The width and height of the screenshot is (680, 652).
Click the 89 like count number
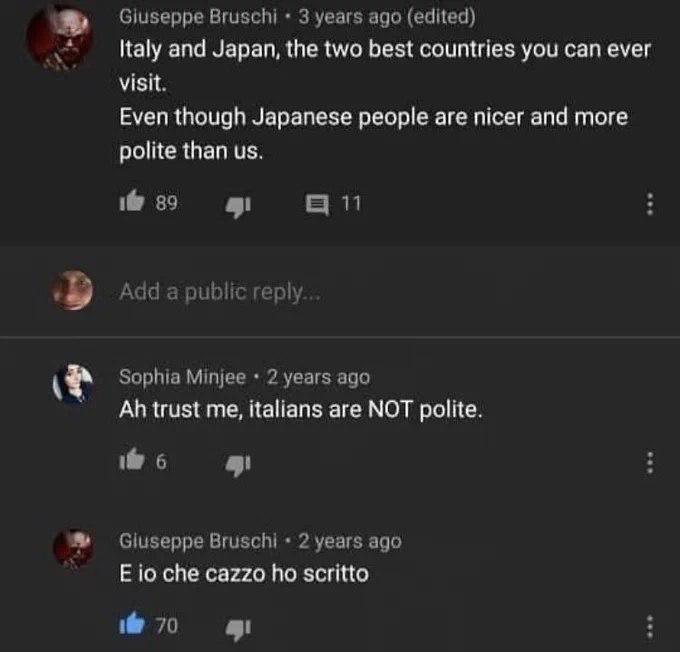tap(167, 203)
